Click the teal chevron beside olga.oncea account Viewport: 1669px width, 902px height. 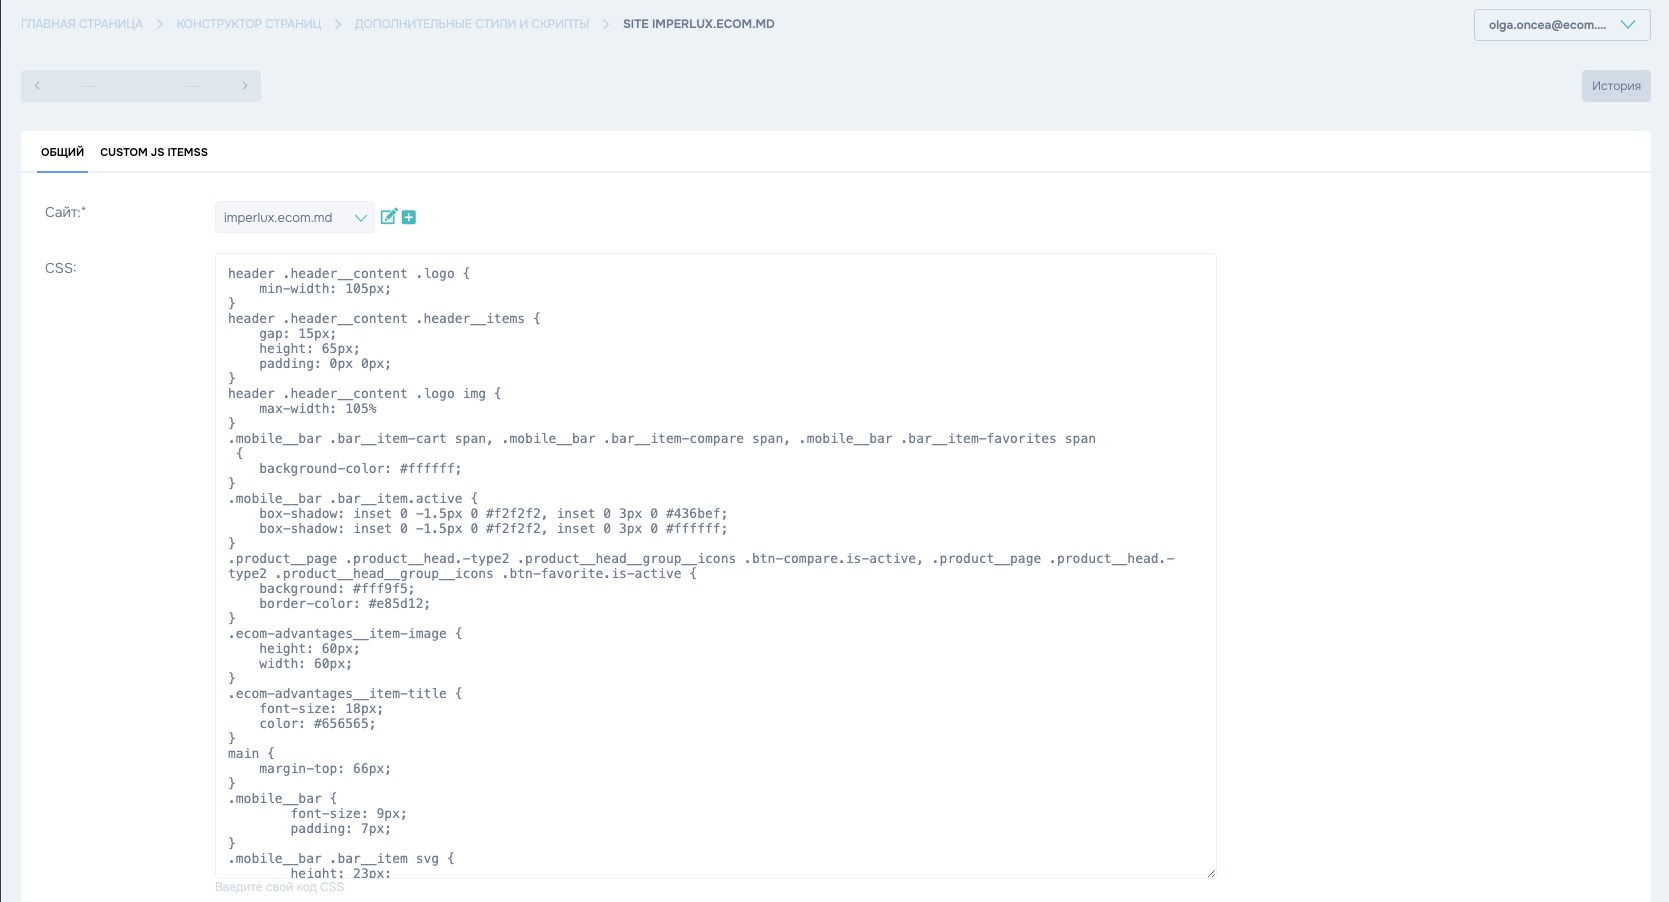coord(1628,25)
